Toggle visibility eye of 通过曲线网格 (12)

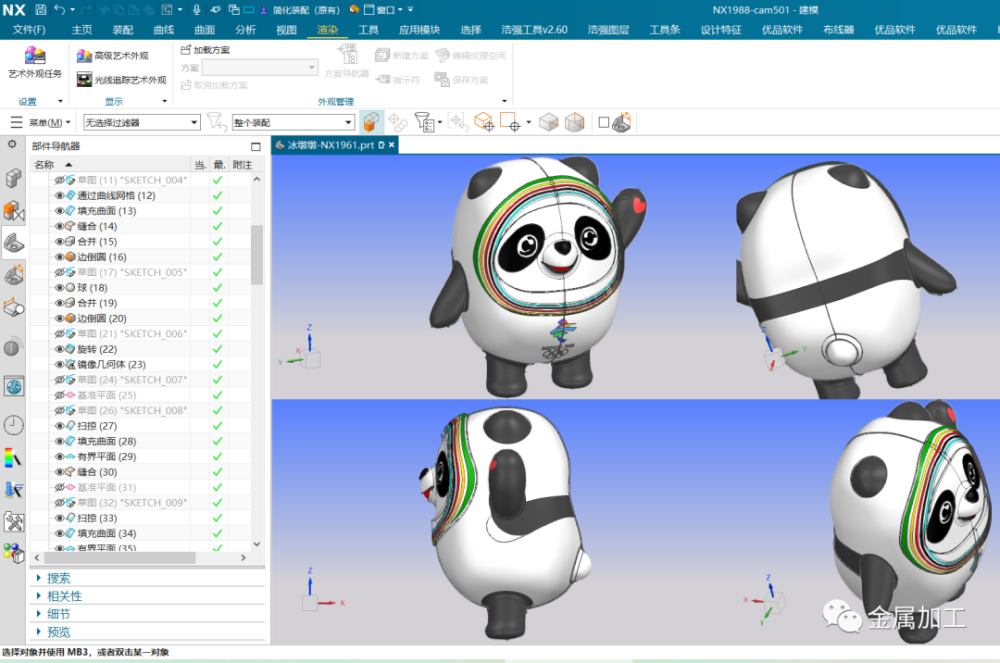pos(59,196)
